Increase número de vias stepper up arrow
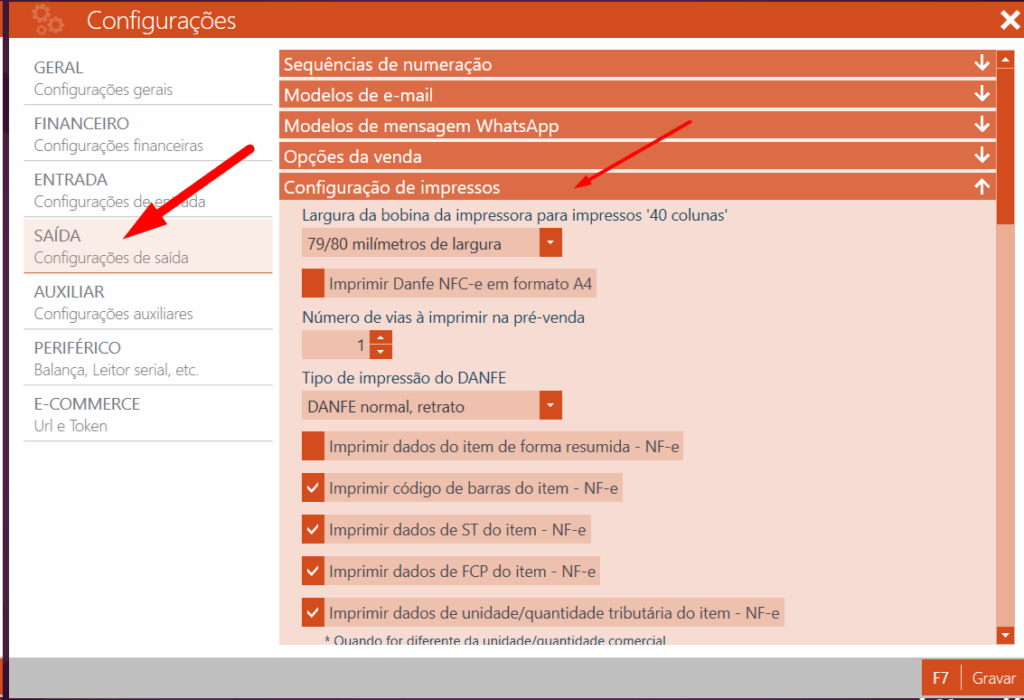Screen dimensions: 1024x700 point(380,339)
